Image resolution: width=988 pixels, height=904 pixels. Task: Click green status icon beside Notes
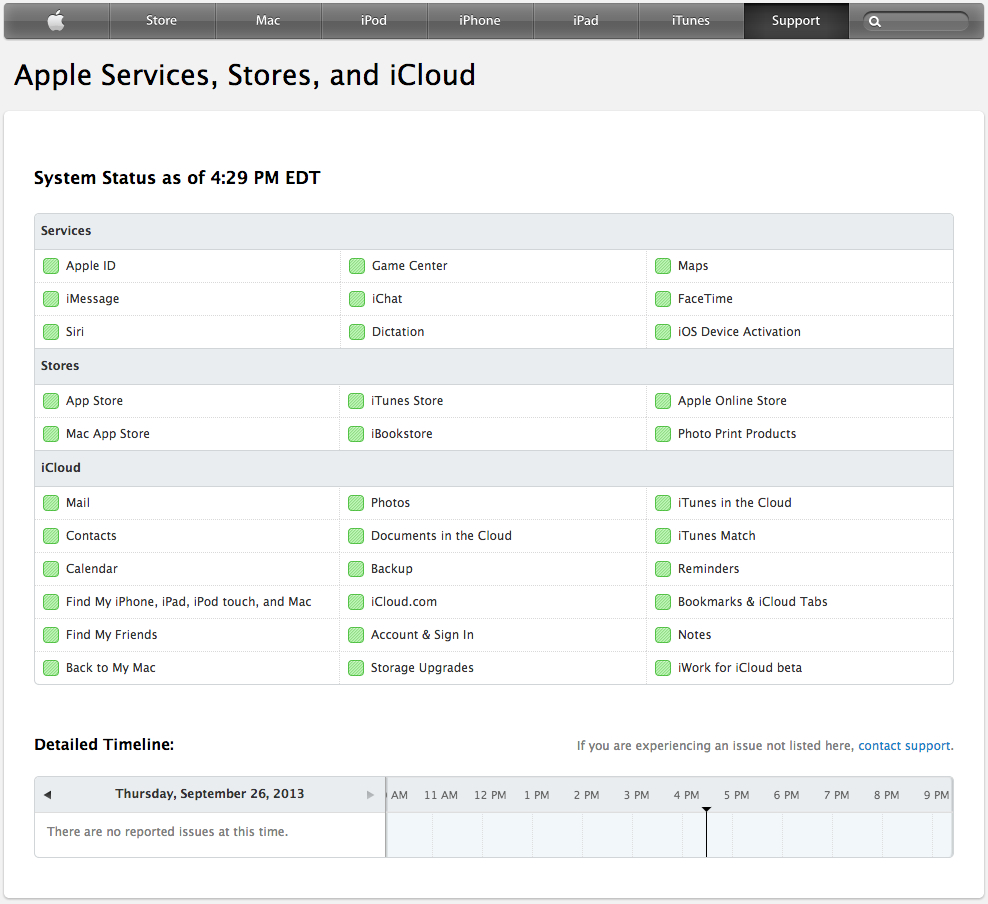pyautogui.click(x=663, y=635)
